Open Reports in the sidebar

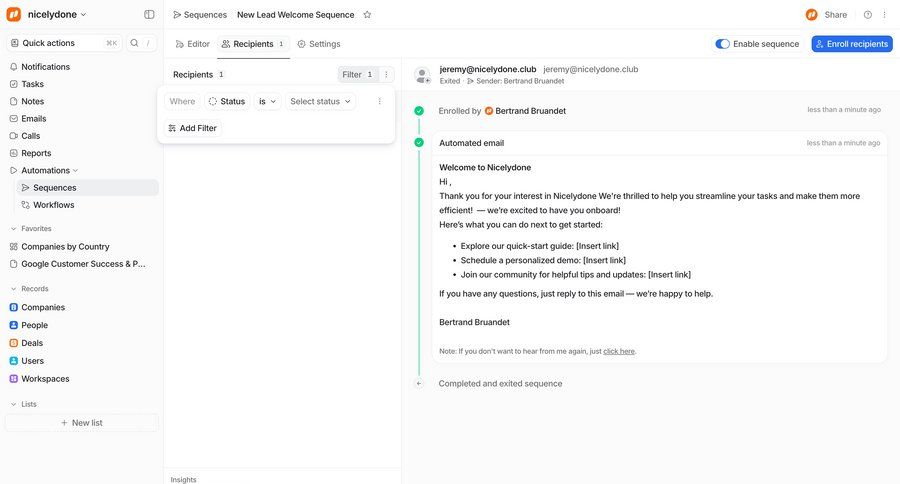36,153
